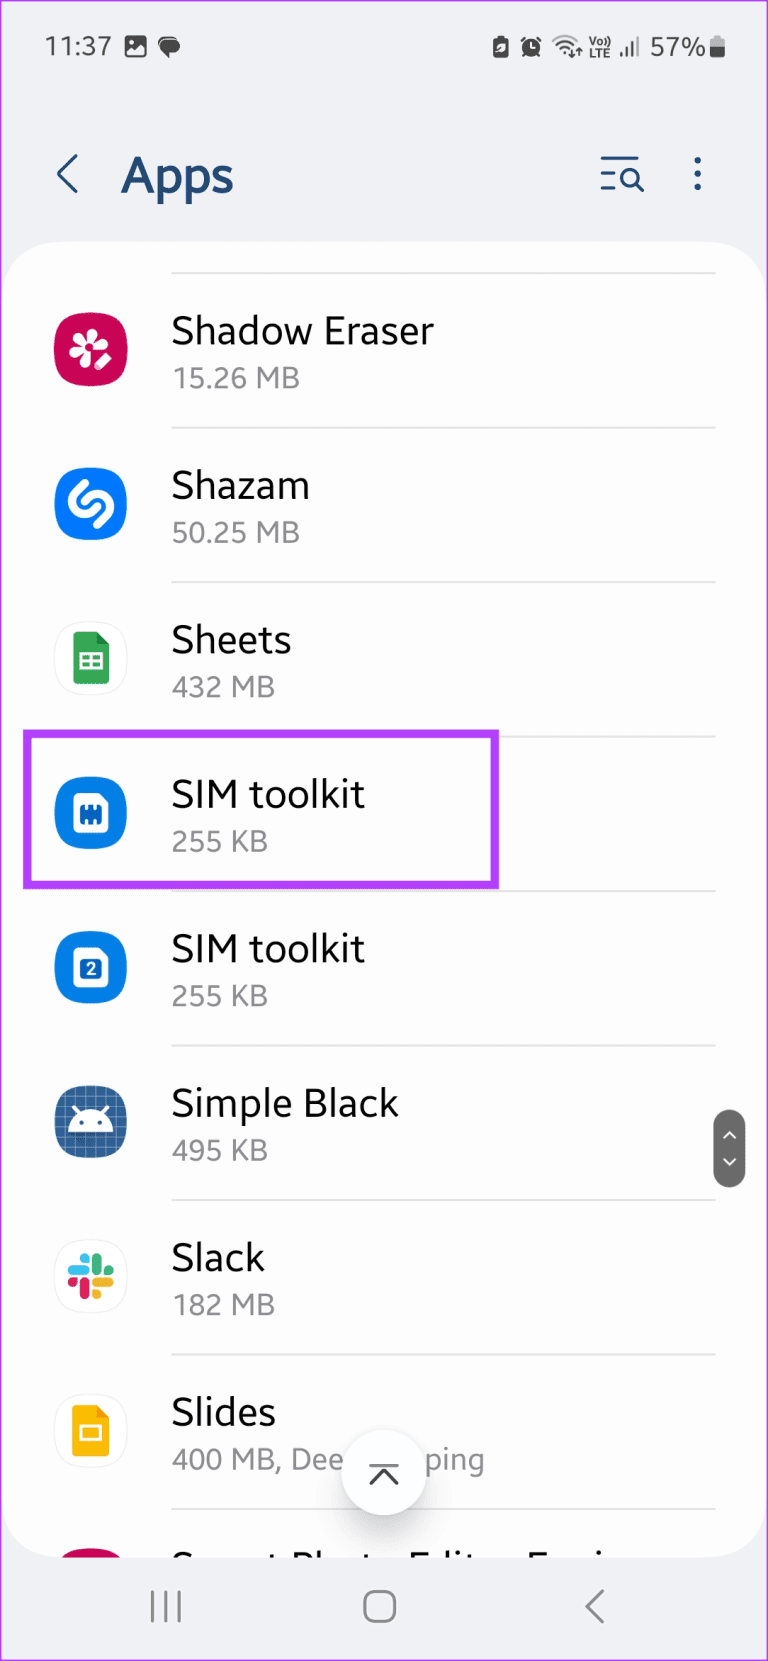
Task: Tap the Simple Black app icon
Action: 91,1121
